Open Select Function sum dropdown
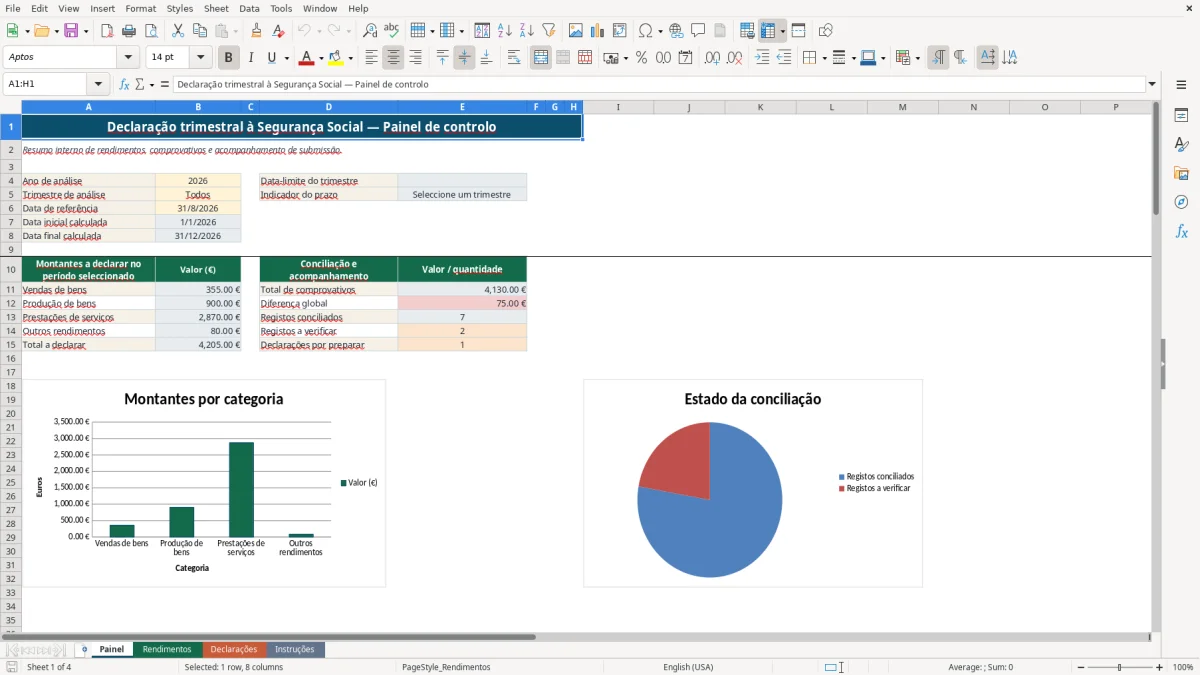 tap(154, 84)
